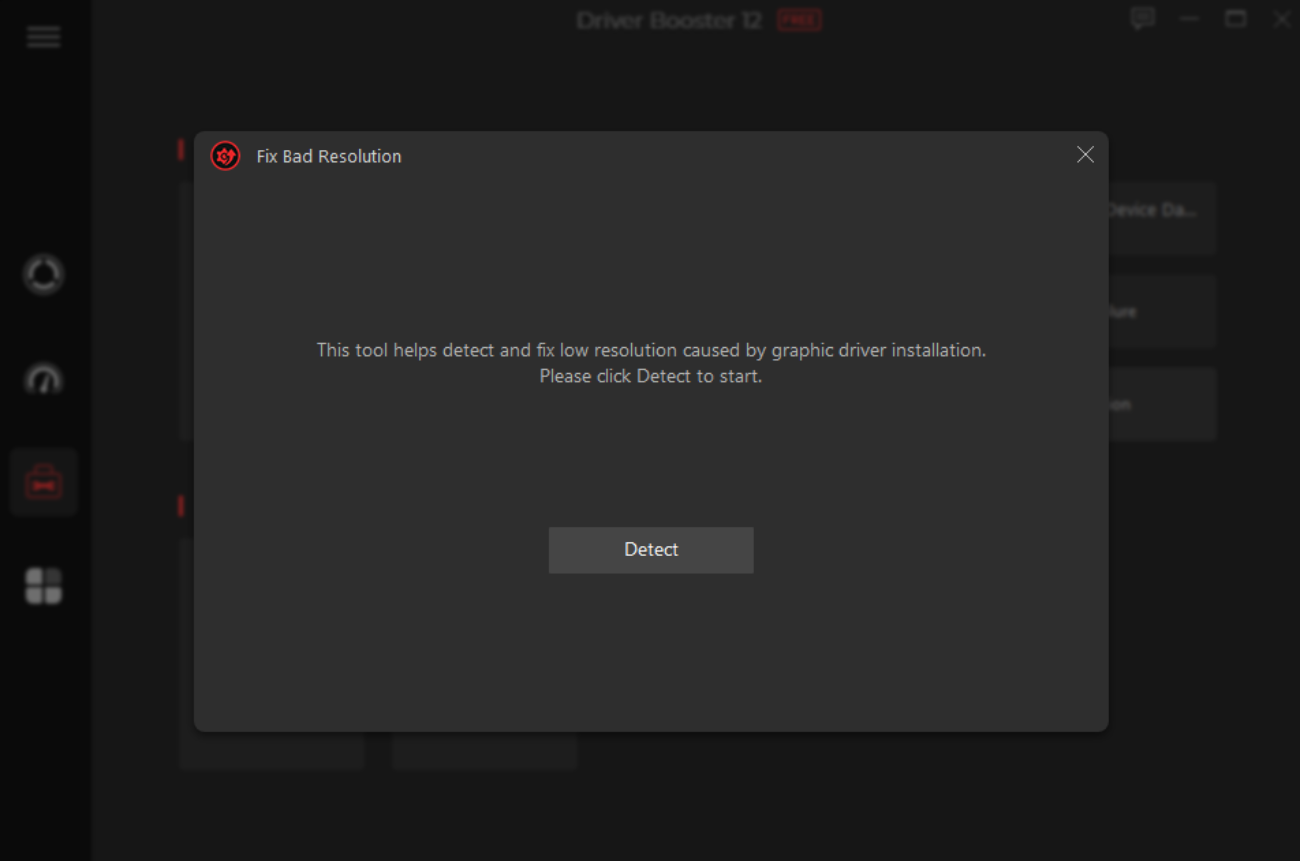The image size is (1300, 861).
Task: Open the hamburger menu at top left
Action: (x=43, y=37)
